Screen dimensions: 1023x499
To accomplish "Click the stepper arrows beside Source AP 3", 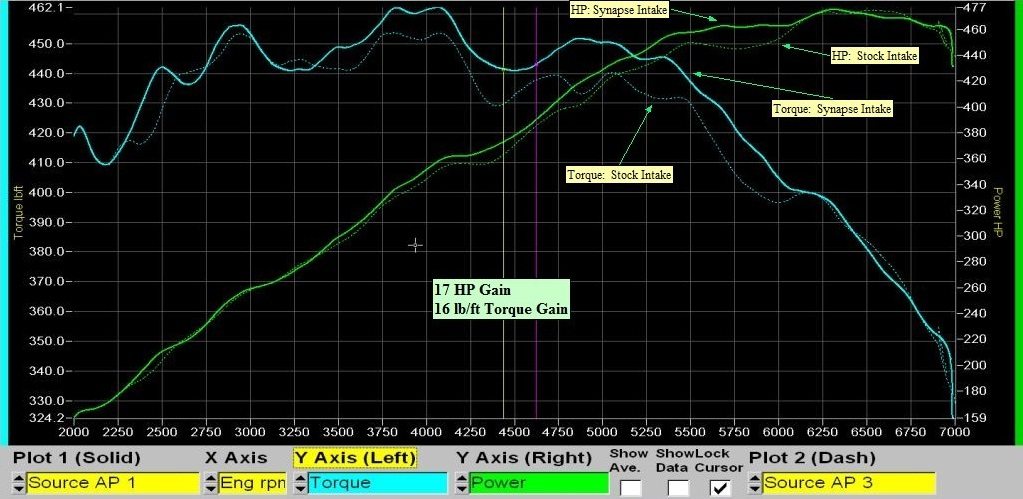I will pyautogui.click(x=755, y=483).
